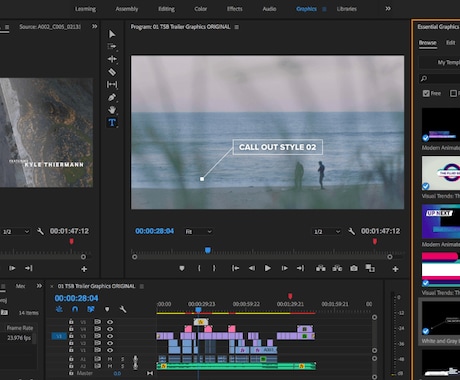460x380 pixels.
Task: Solo the A2 audio track
Action: 122,366
